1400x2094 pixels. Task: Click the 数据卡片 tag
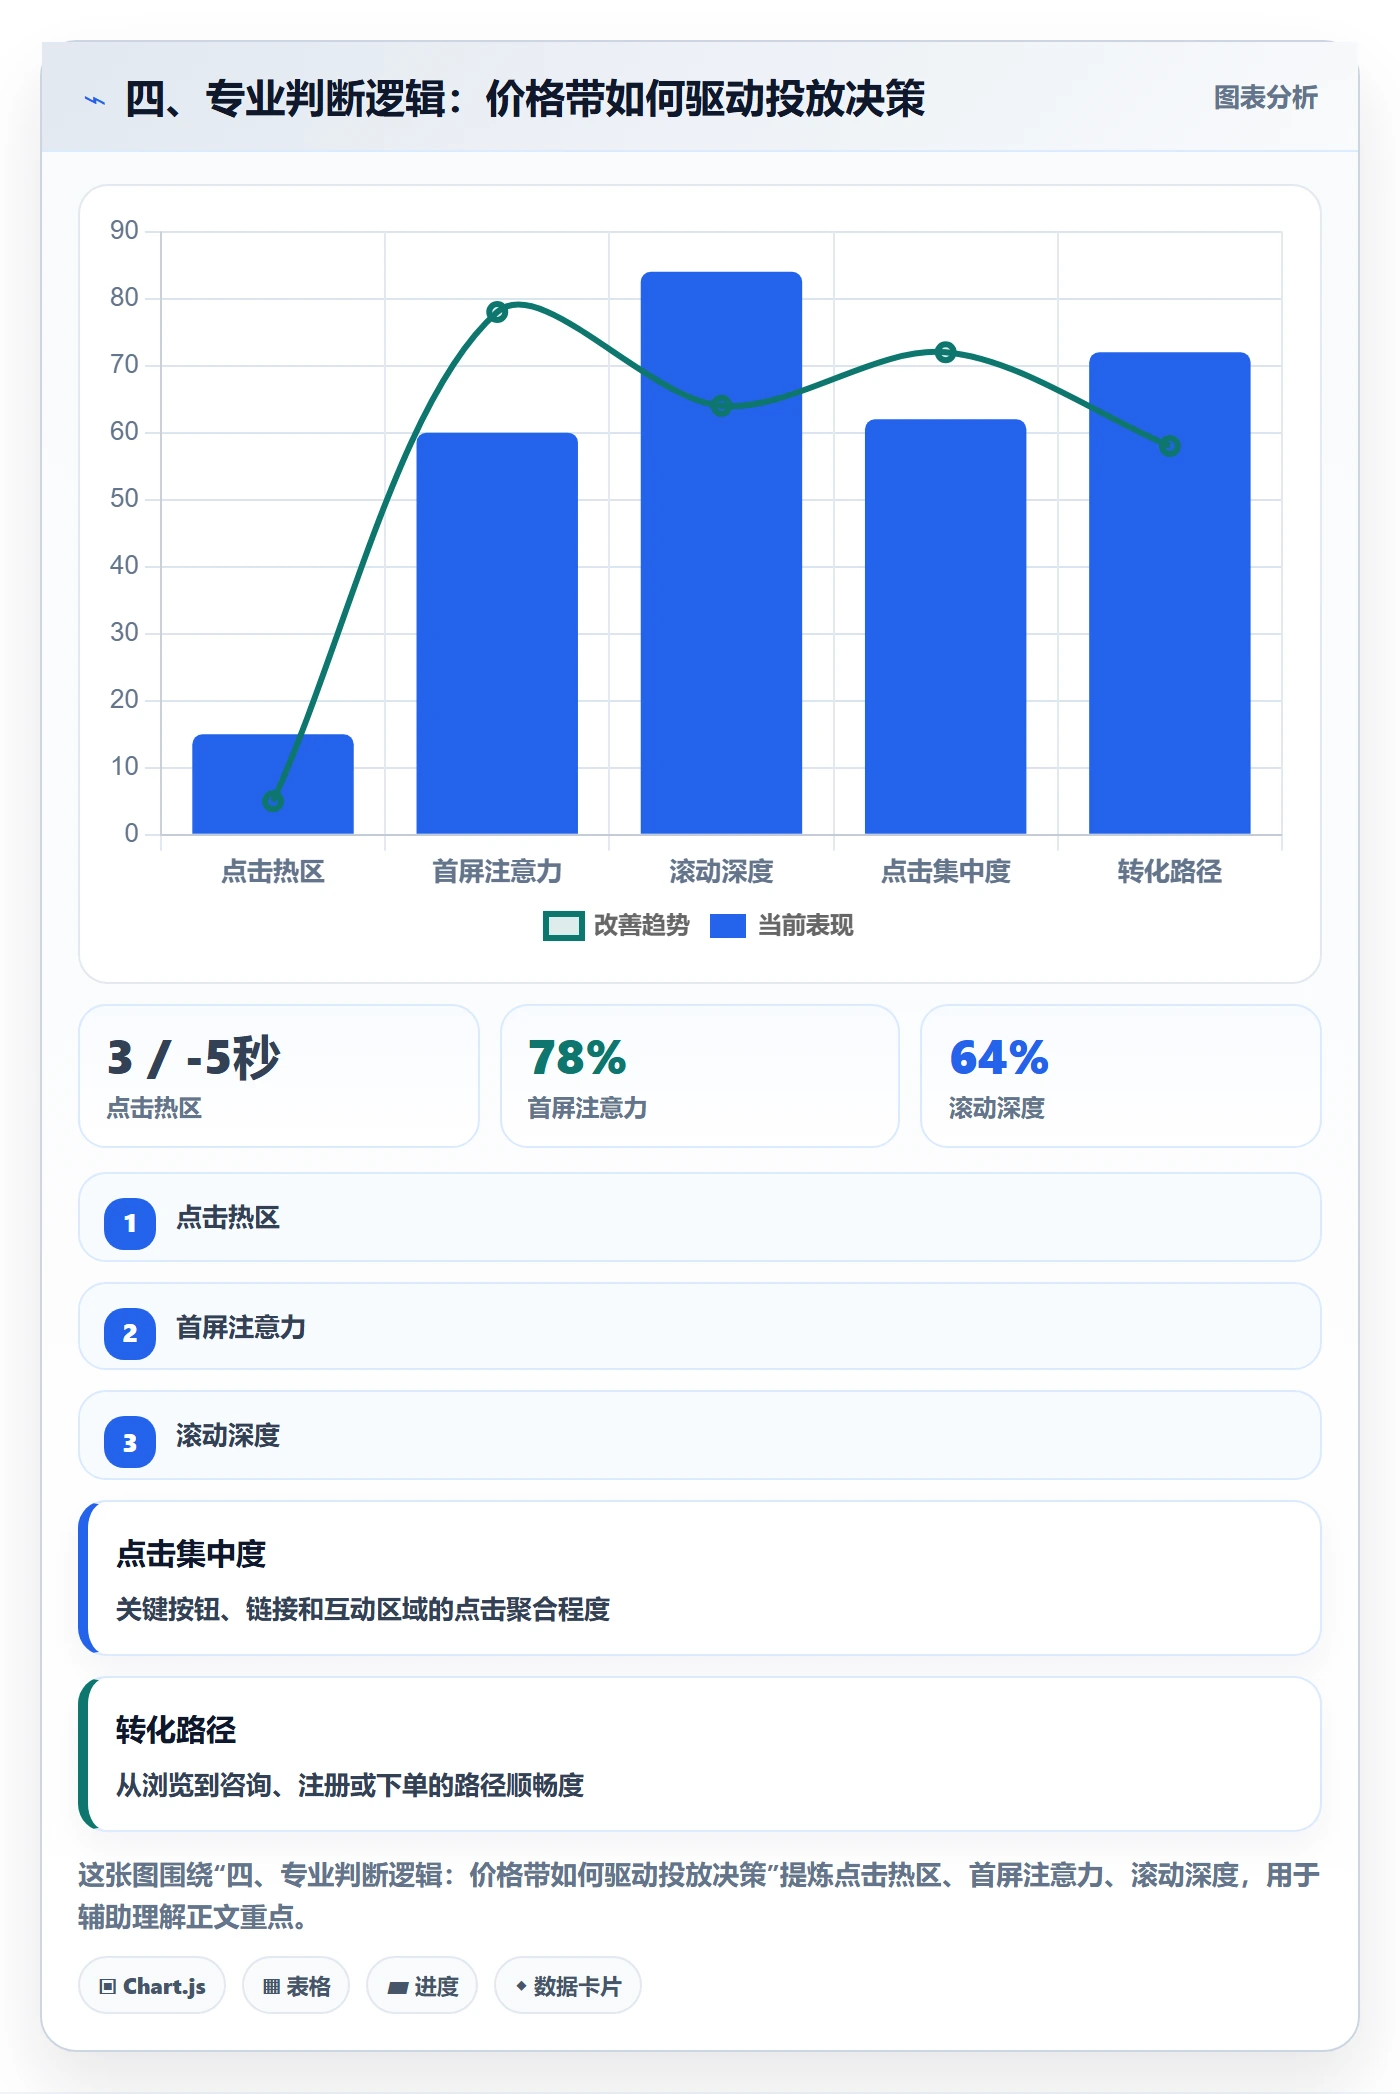[x=568, y=1986]
